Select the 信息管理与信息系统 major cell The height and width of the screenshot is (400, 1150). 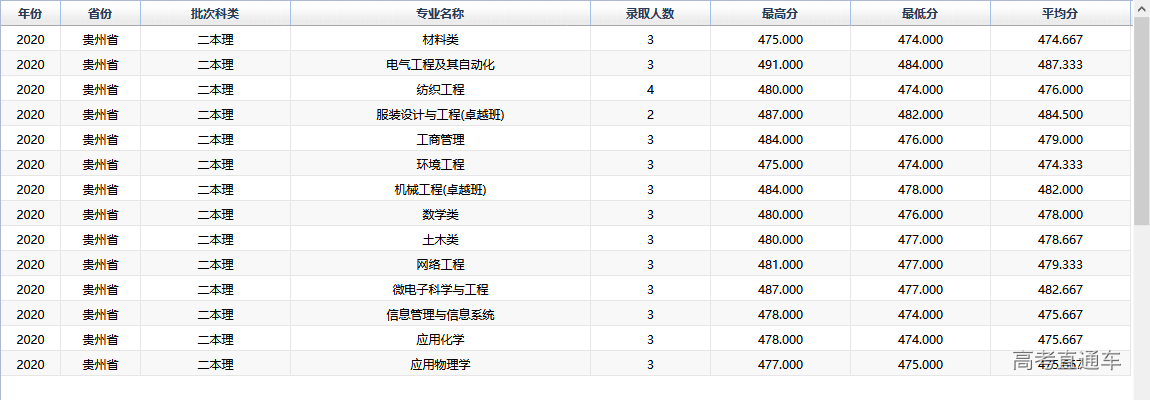coord(440,314)
